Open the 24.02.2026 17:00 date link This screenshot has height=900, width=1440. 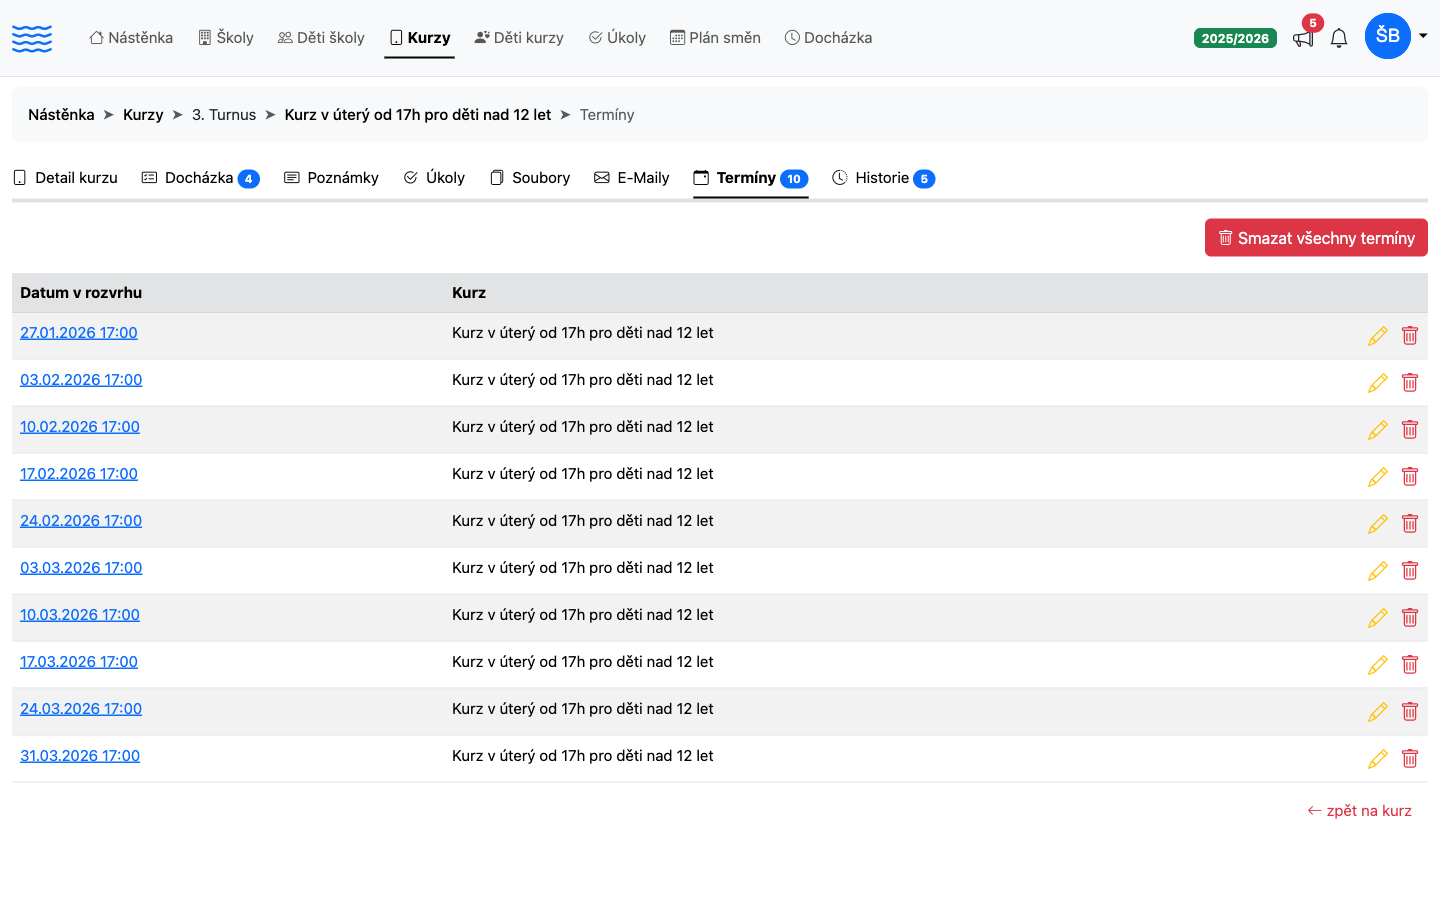click(x=81, y=521)
